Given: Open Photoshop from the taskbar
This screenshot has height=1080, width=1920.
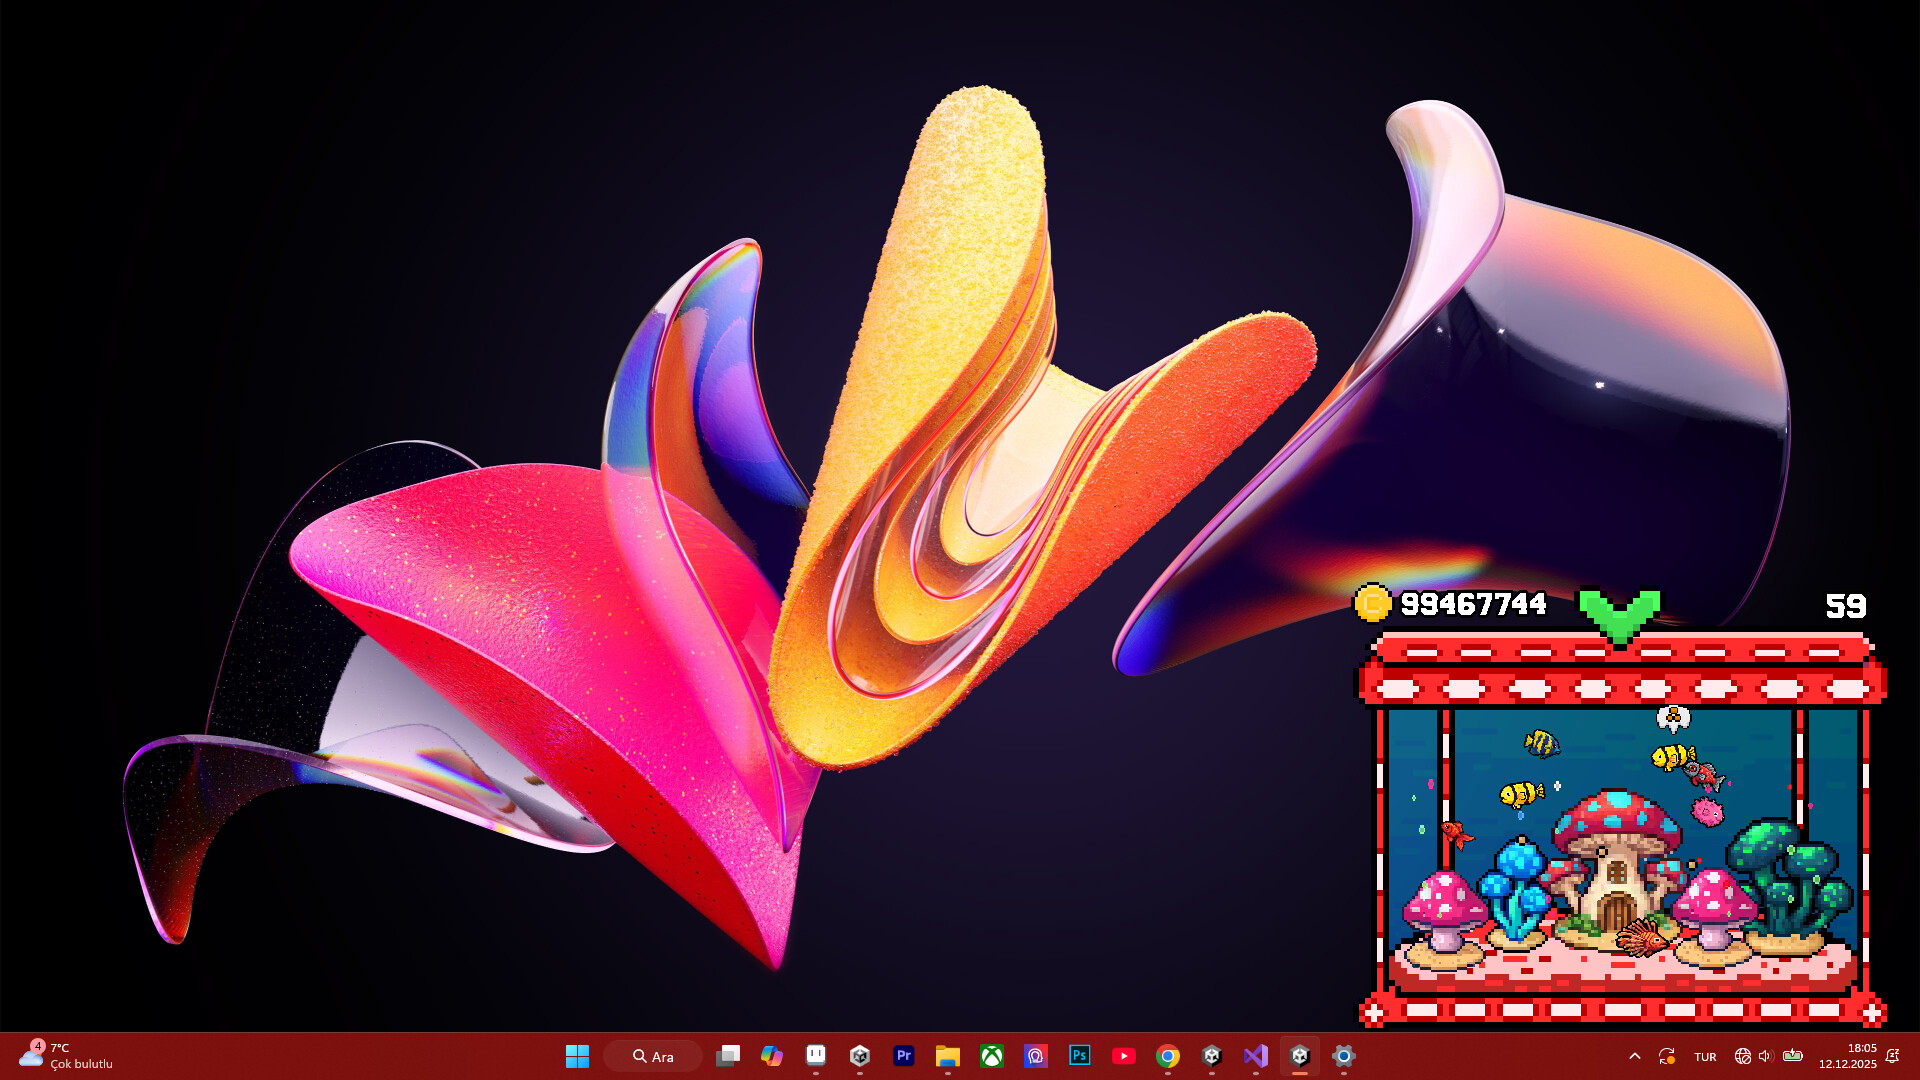Looking at the screenshot, I should tap(1079, 1056).
